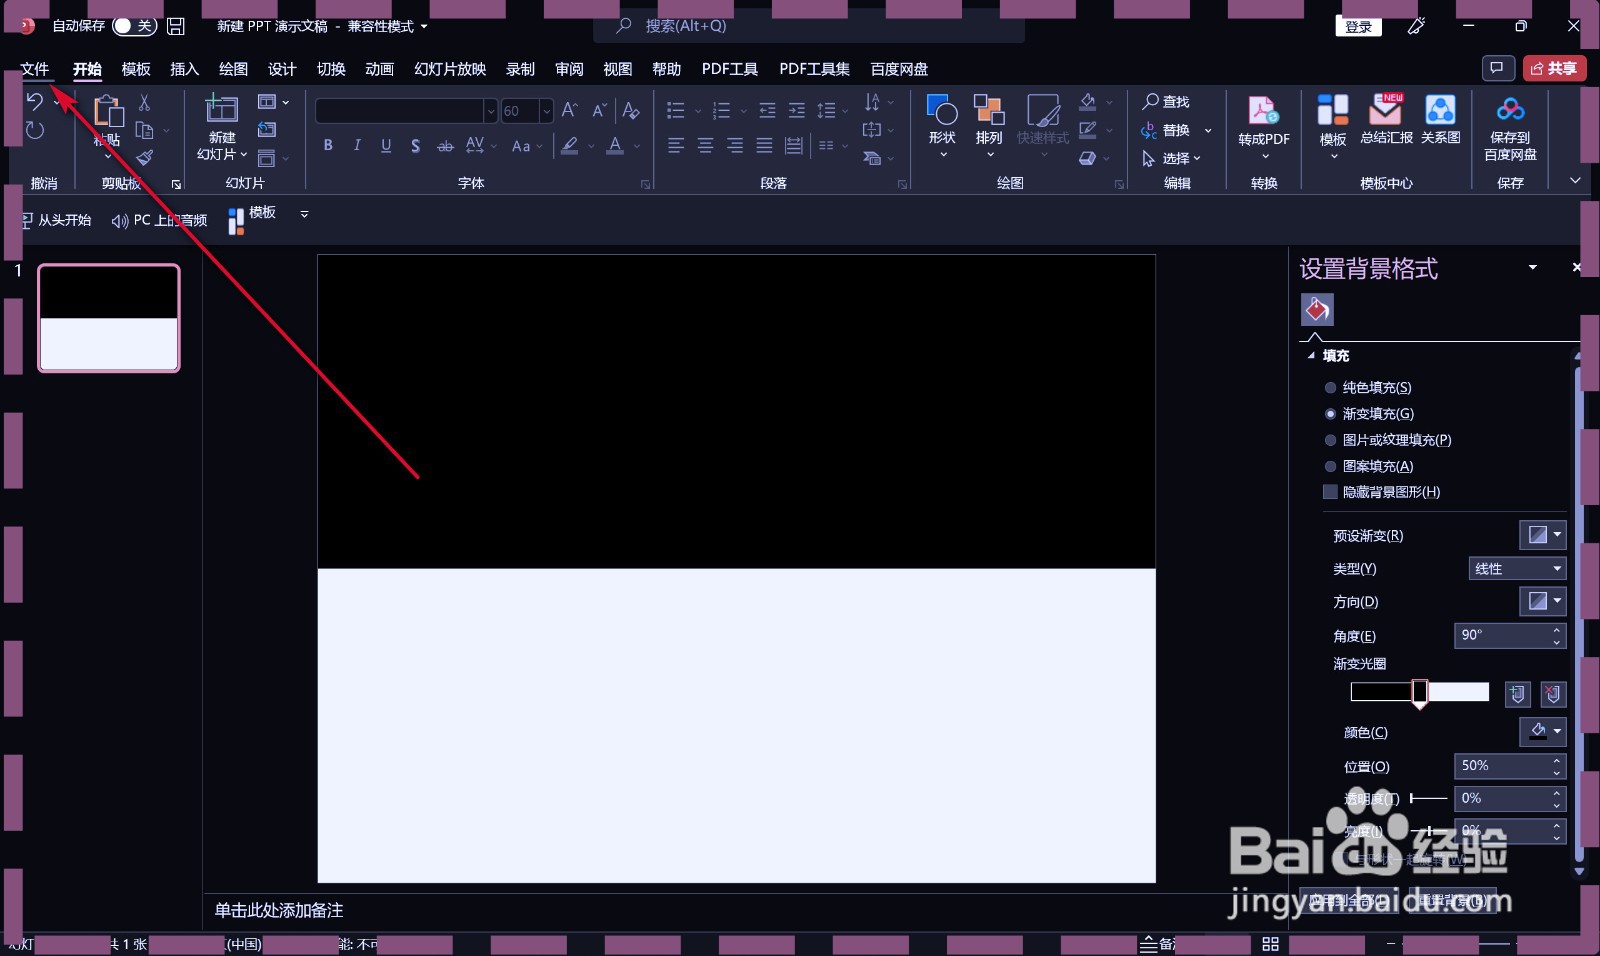1600x956 pixels.
Task: Open the font size 60 dropdown
Action: [546, 111]
